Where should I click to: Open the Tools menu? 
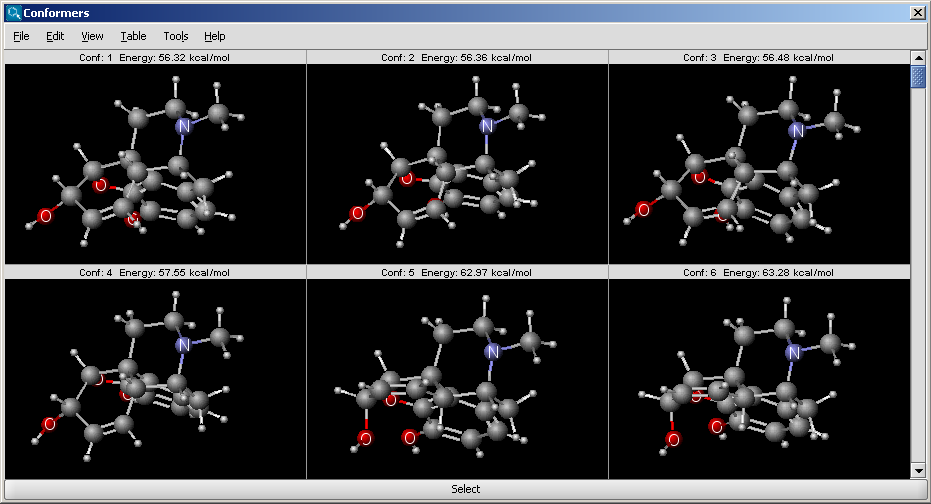(x=175, y=36)
